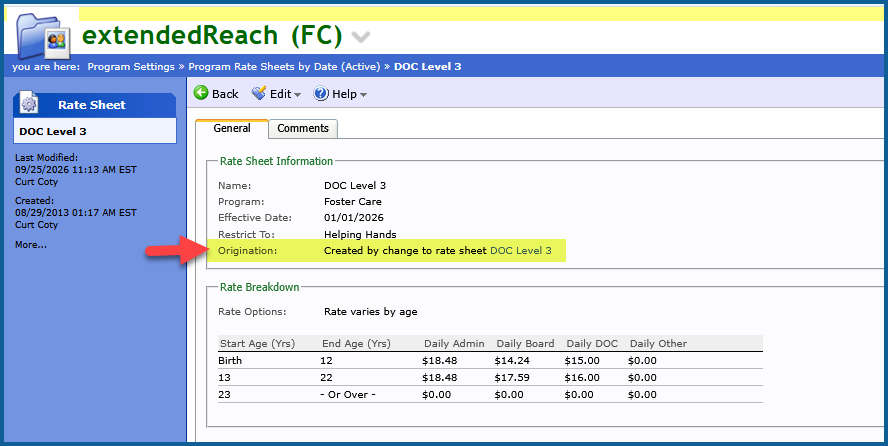Click the Daily Board column header
The height and width of the screenshot is (446, 888).
point(525,344)
